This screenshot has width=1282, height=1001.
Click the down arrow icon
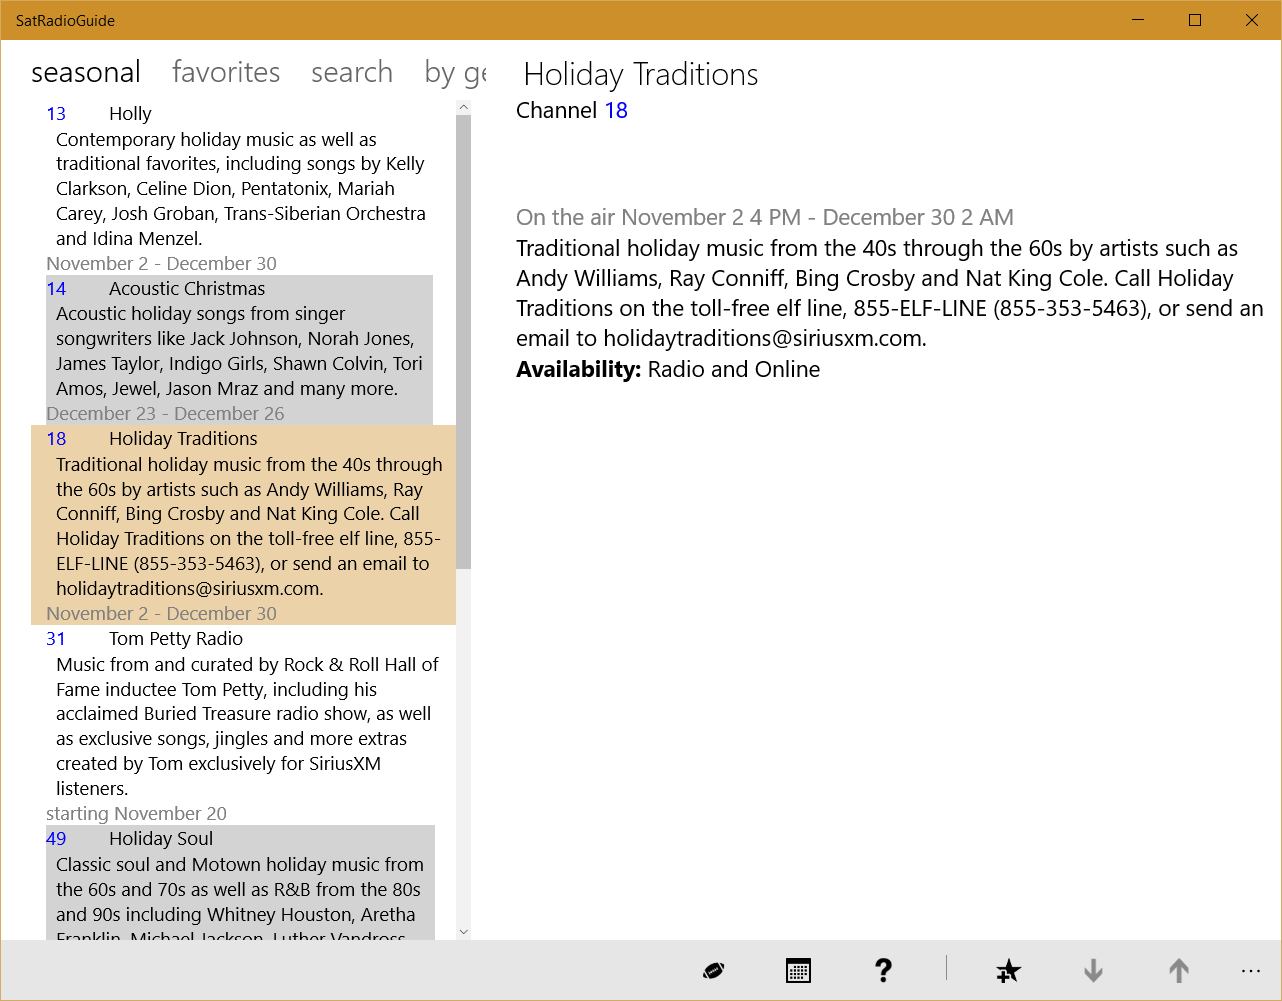click(1093, 970)
